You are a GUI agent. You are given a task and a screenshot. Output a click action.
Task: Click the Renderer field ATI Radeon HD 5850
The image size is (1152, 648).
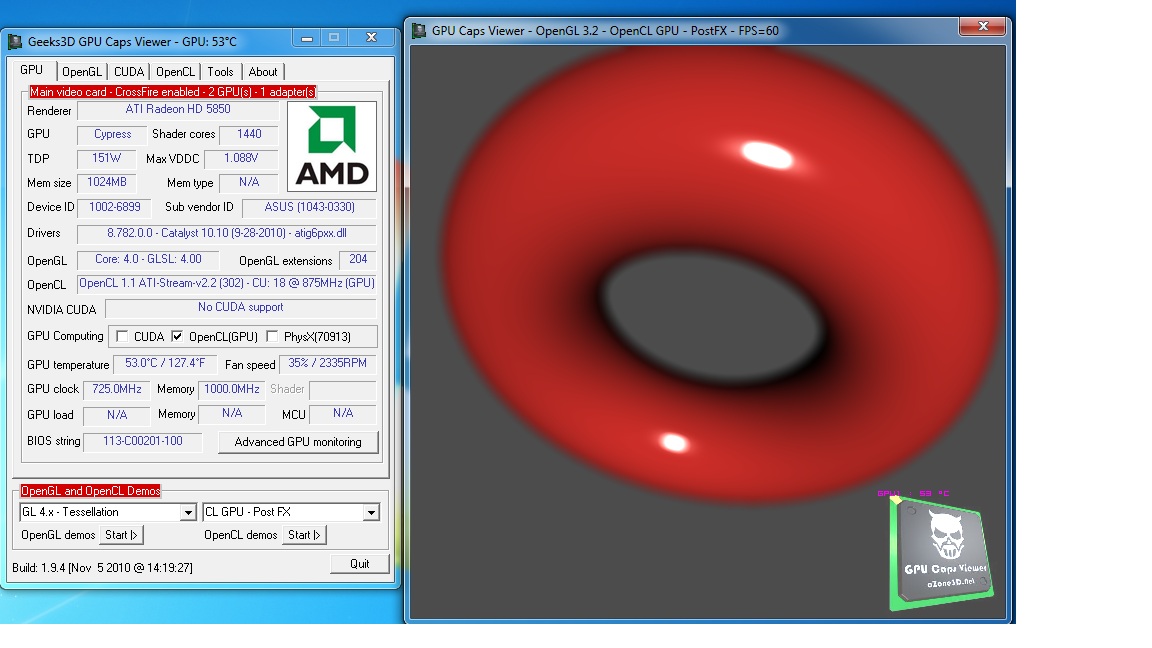(178, 109)
